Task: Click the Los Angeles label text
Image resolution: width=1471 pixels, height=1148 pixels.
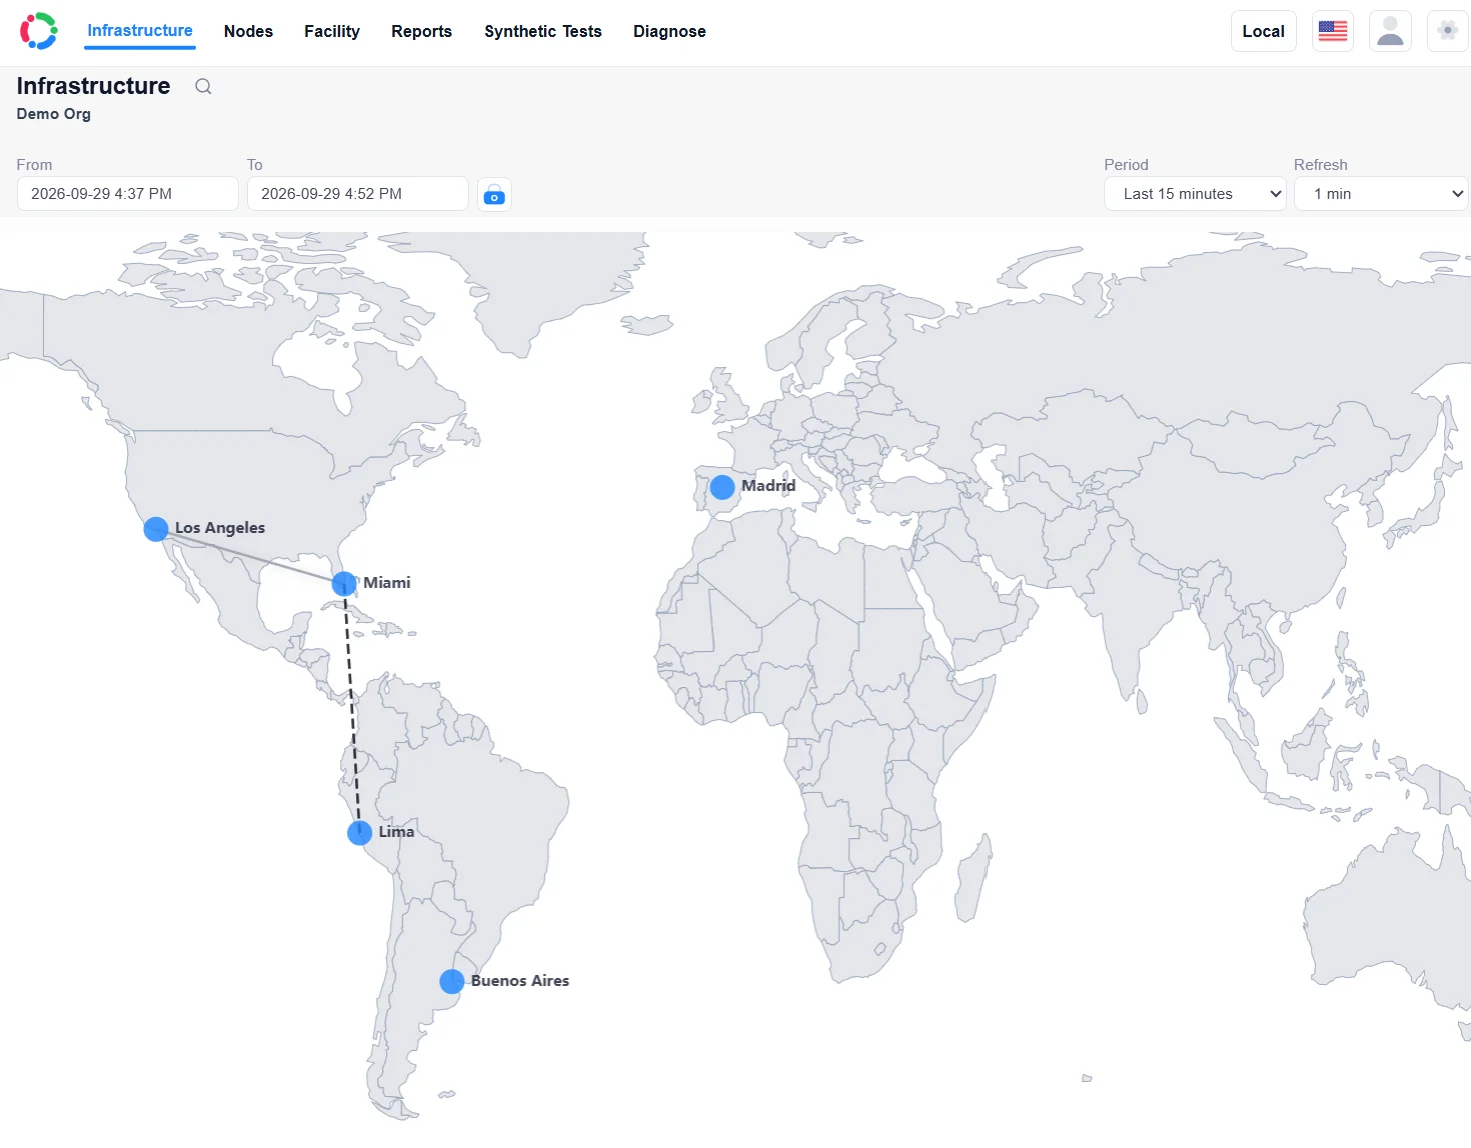Action: click(x=220, y=528)
